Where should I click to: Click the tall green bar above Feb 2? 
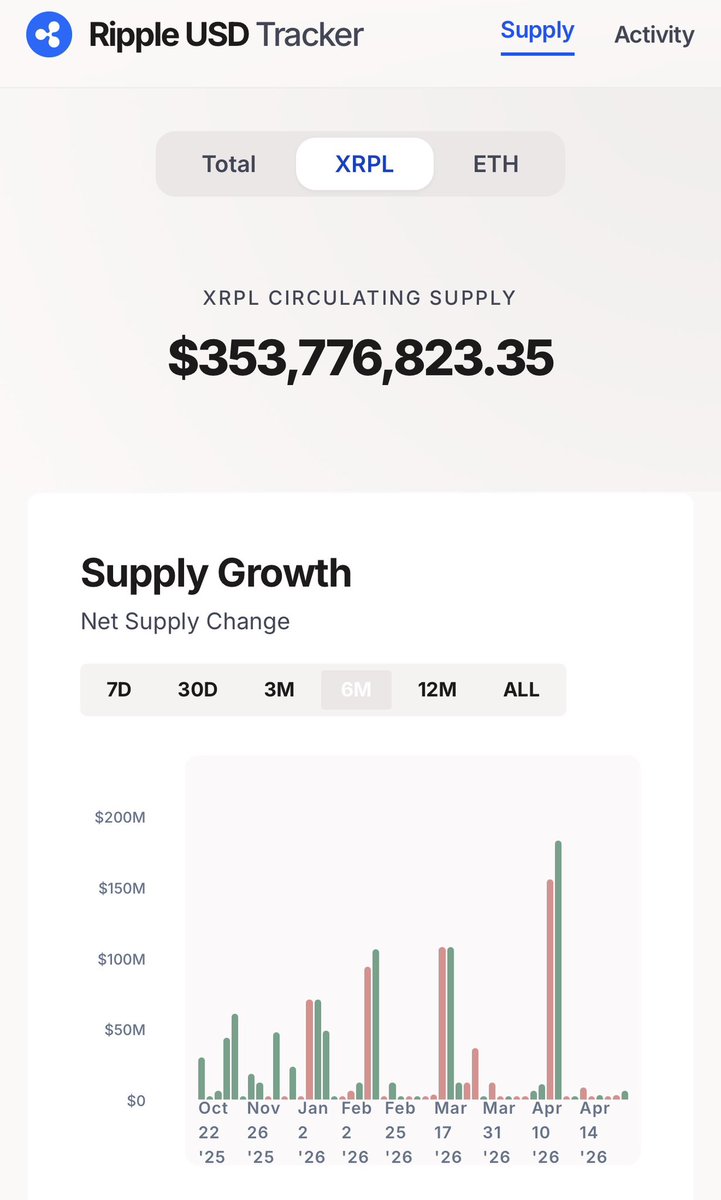tap(376, 1025)
